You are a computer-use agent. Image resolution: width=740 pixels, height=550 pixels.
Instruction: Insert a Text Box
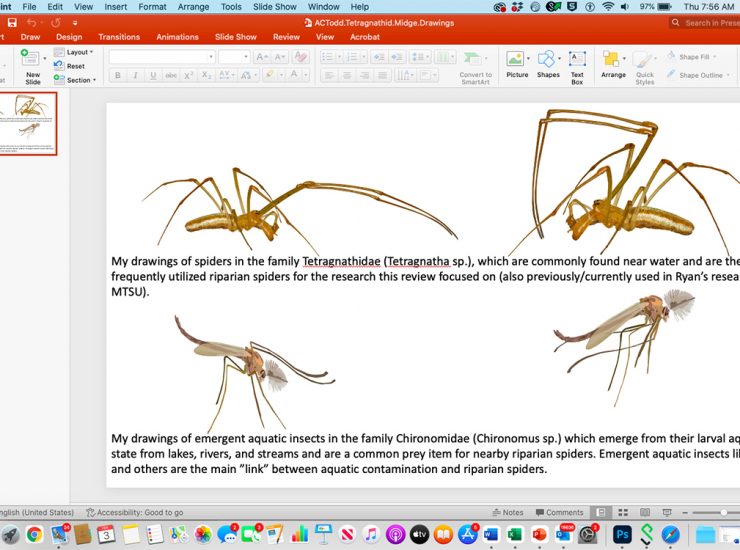tap(577, 64)
